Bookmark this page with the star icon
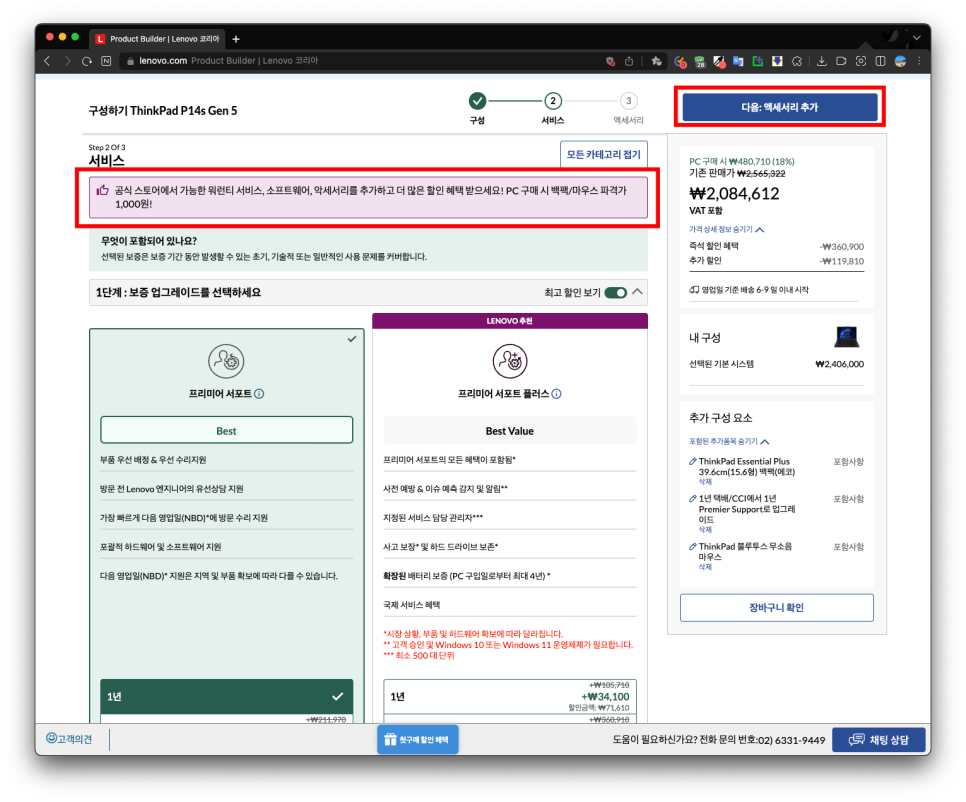Screen dimensions: 966x802 coord(656,61)
